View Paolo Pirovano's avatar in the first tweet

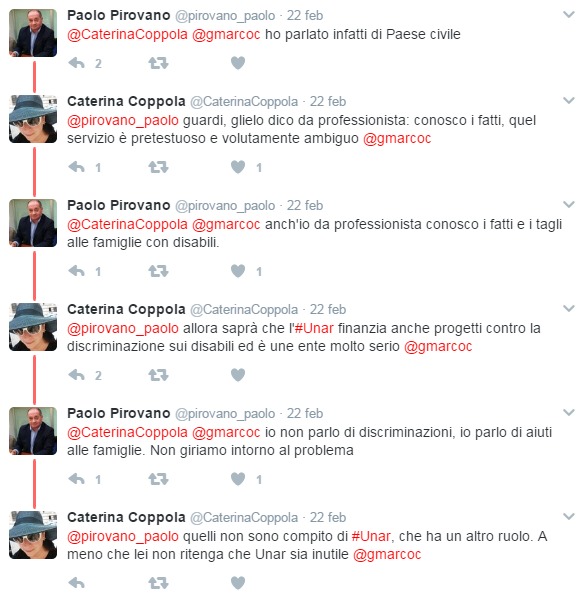coord(33,33)
